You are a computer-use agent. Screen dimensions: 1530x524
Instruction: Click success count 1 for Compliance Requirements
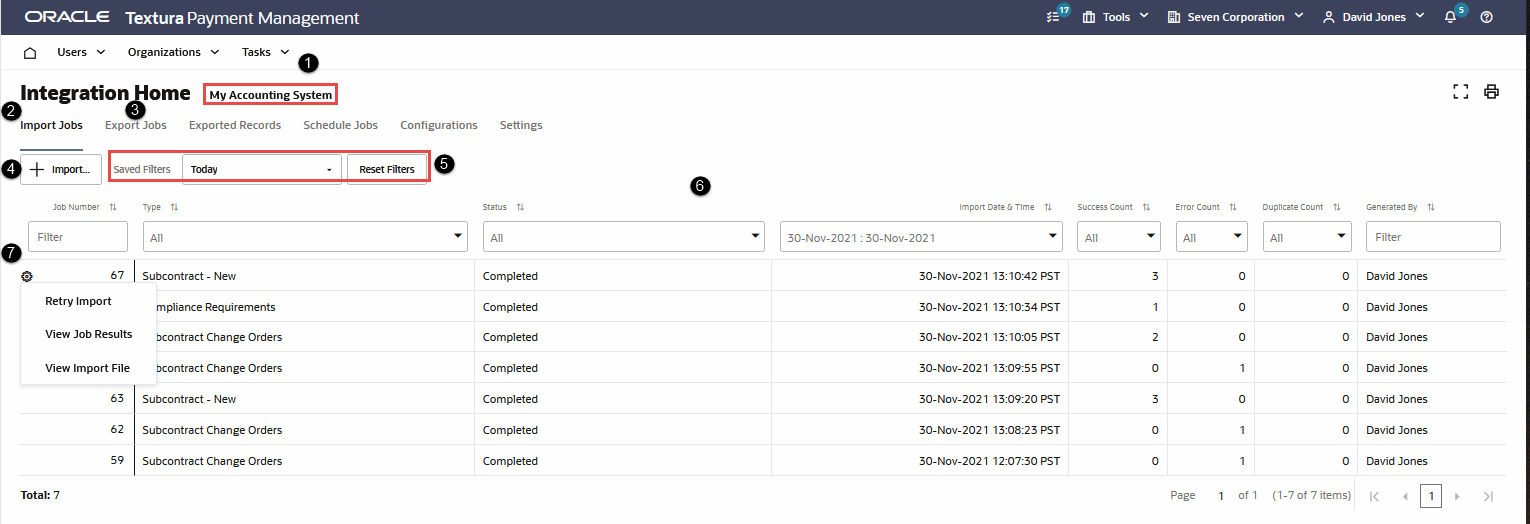[1156, 307]
